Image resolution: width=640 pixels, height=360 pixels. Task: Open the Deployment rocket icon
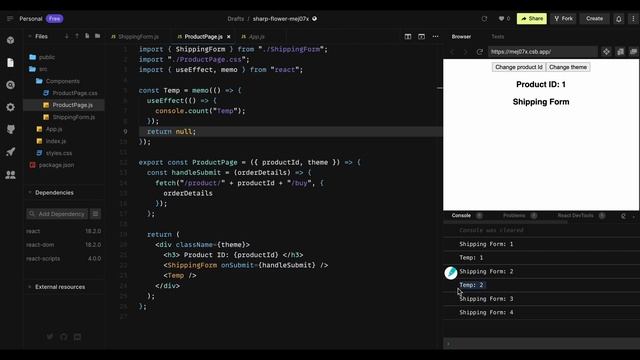(11, 152)
